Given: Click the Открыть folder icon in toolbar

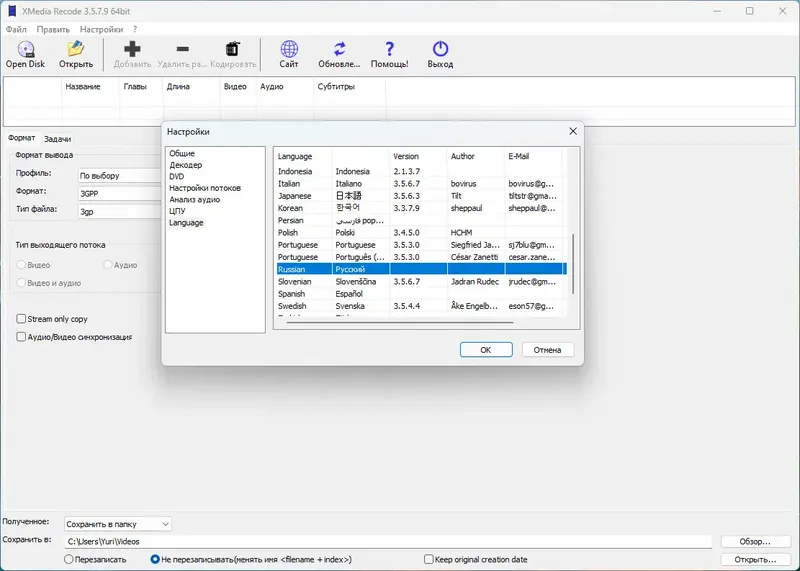Looking at the screenshot, I should click(76, 49).
